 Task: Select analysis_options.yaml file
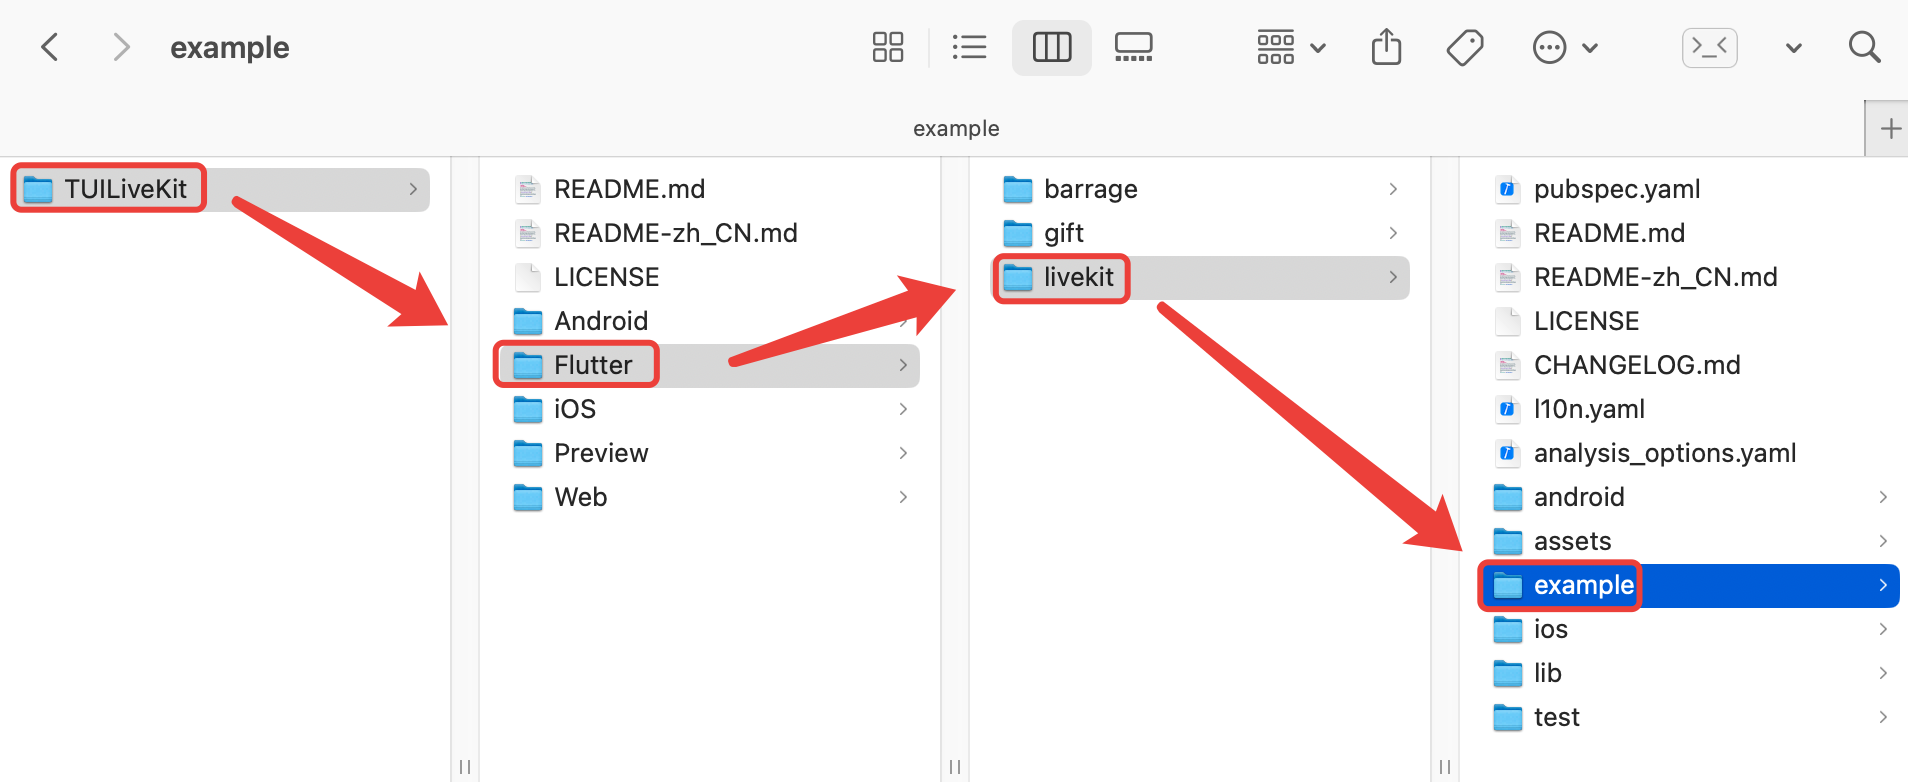click(x=1690, y=453)
